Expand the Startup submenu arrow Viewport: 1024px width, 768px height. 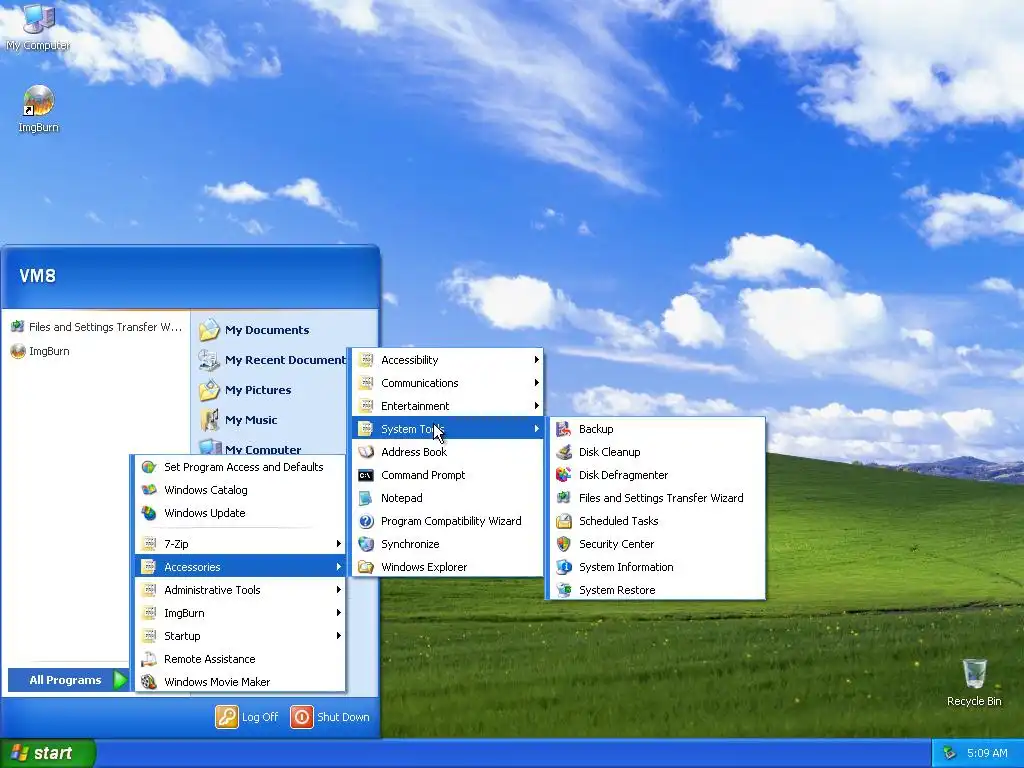338,636
